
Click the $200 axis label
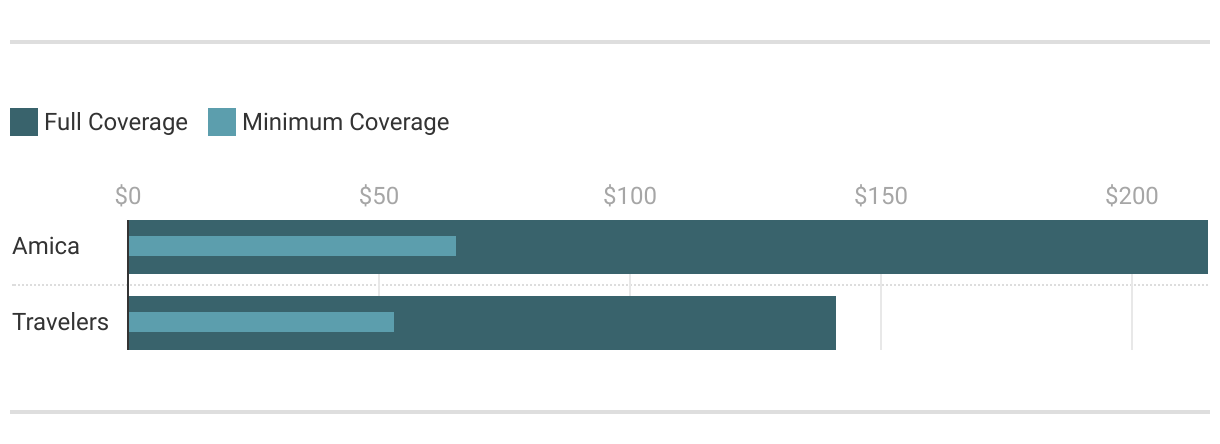tap(1131, 196)
